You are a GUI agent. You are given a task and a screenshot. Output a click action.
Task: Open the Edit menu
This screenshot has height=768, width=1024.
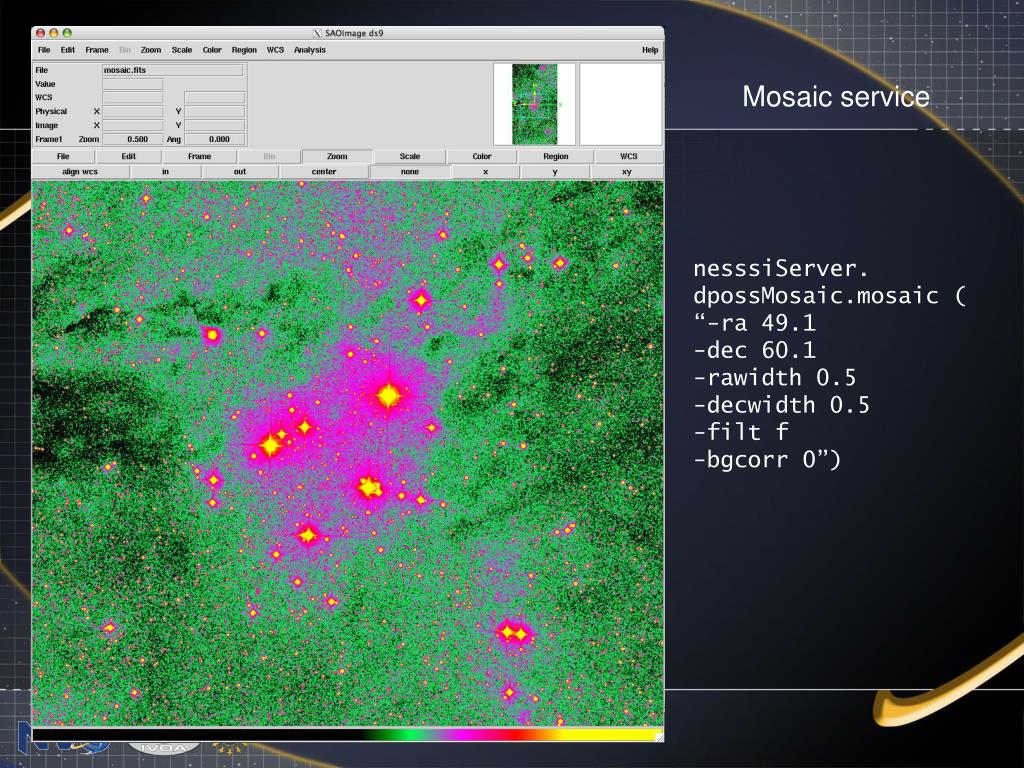tap(68, 50)
